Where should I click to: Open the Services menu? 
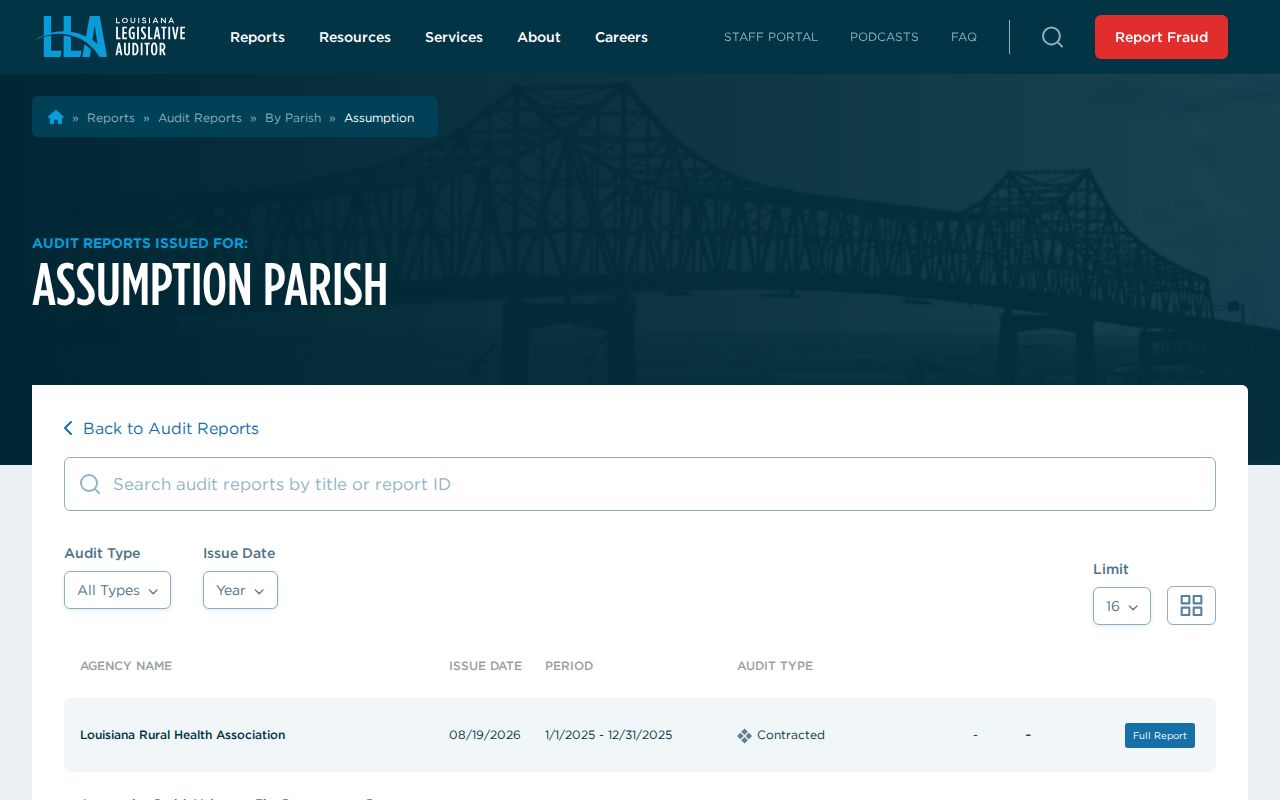pos(454,37)
